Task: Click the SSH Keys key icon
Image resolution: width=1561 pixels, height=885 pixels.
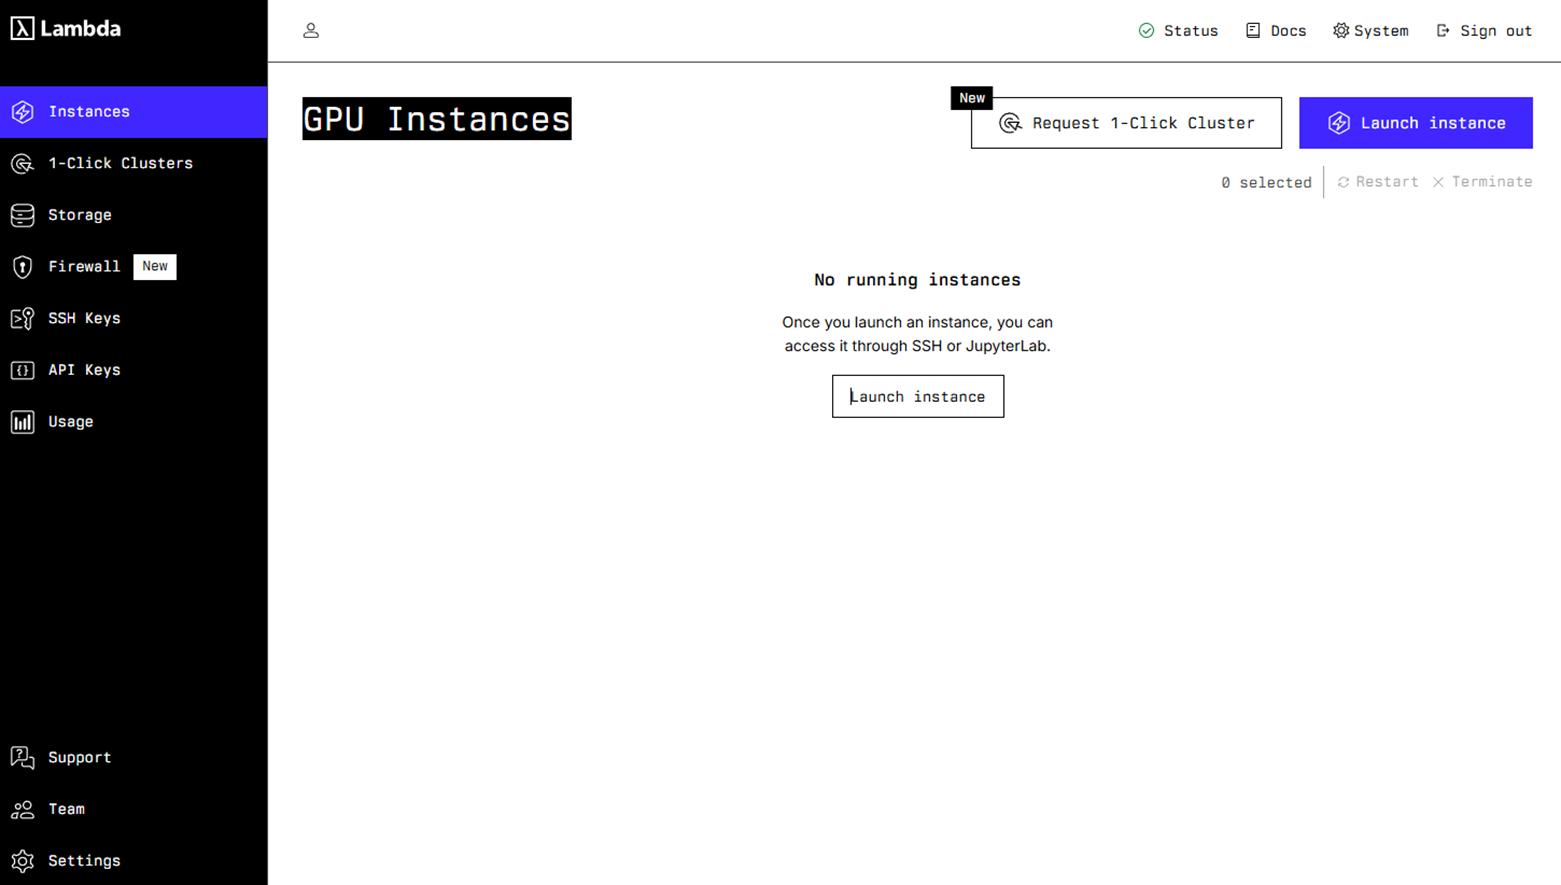Action: tap(22, 318)
